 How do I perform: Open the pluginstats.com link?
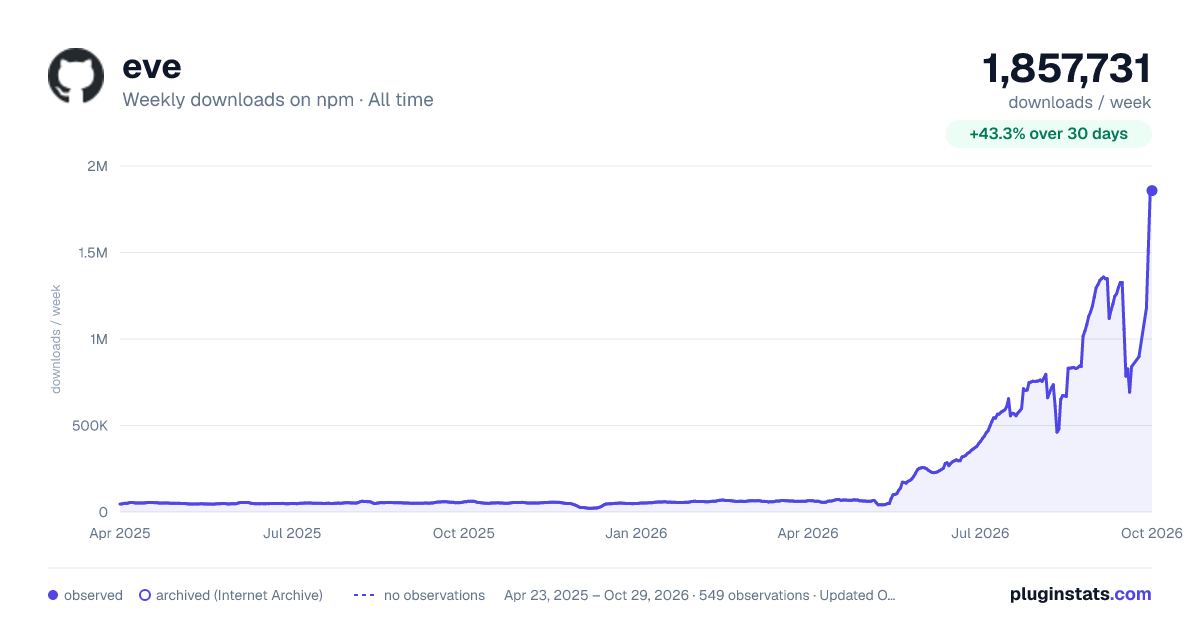[1080, 594]
